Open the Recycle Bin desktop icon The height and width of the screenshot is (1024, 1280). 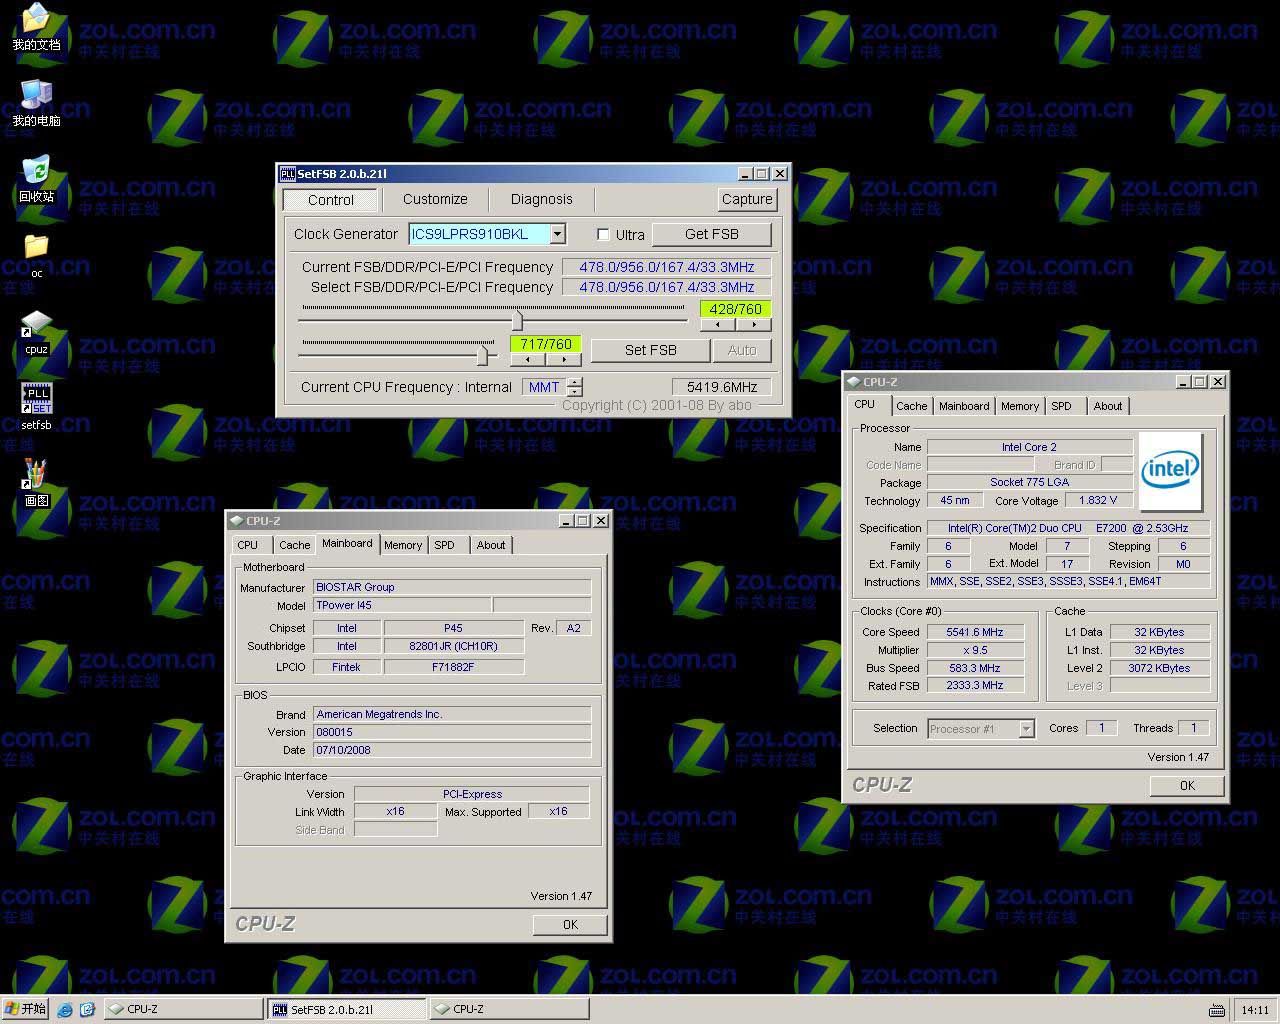(x=36, y=179)
